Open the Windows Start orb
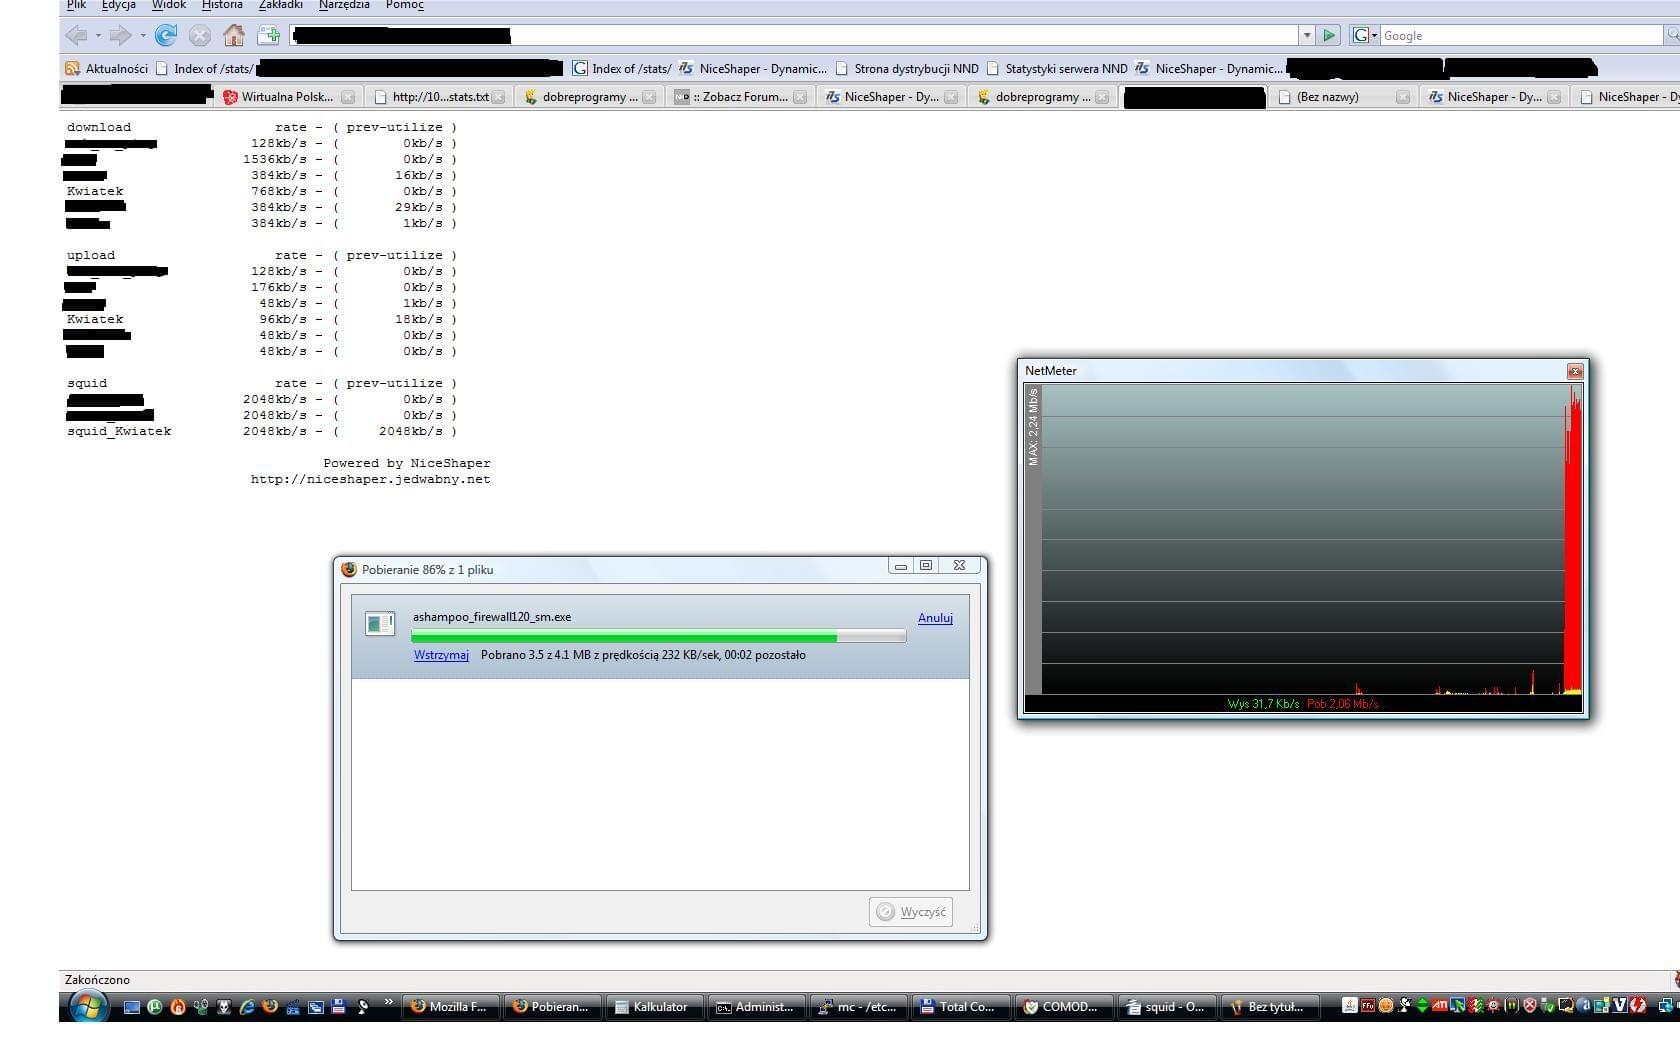The height and width of the screenshot is (1050, 1680). [x=88, y=1005]
